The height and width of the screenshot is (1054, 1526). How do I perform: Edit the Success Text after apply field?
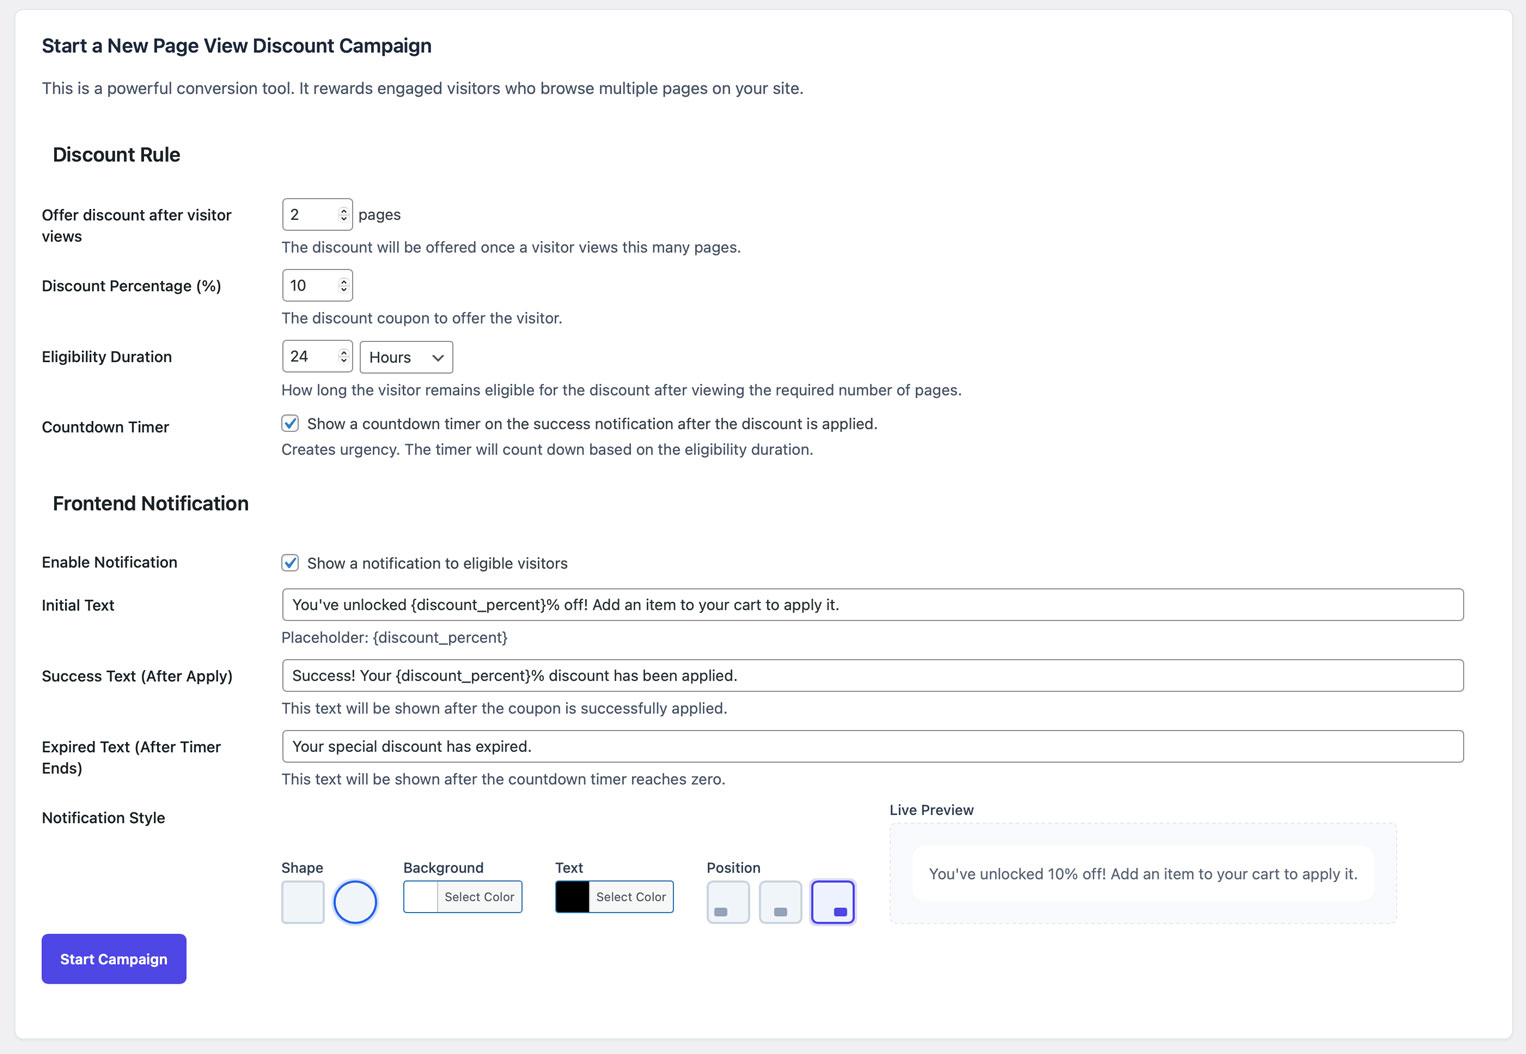[872, 675]
